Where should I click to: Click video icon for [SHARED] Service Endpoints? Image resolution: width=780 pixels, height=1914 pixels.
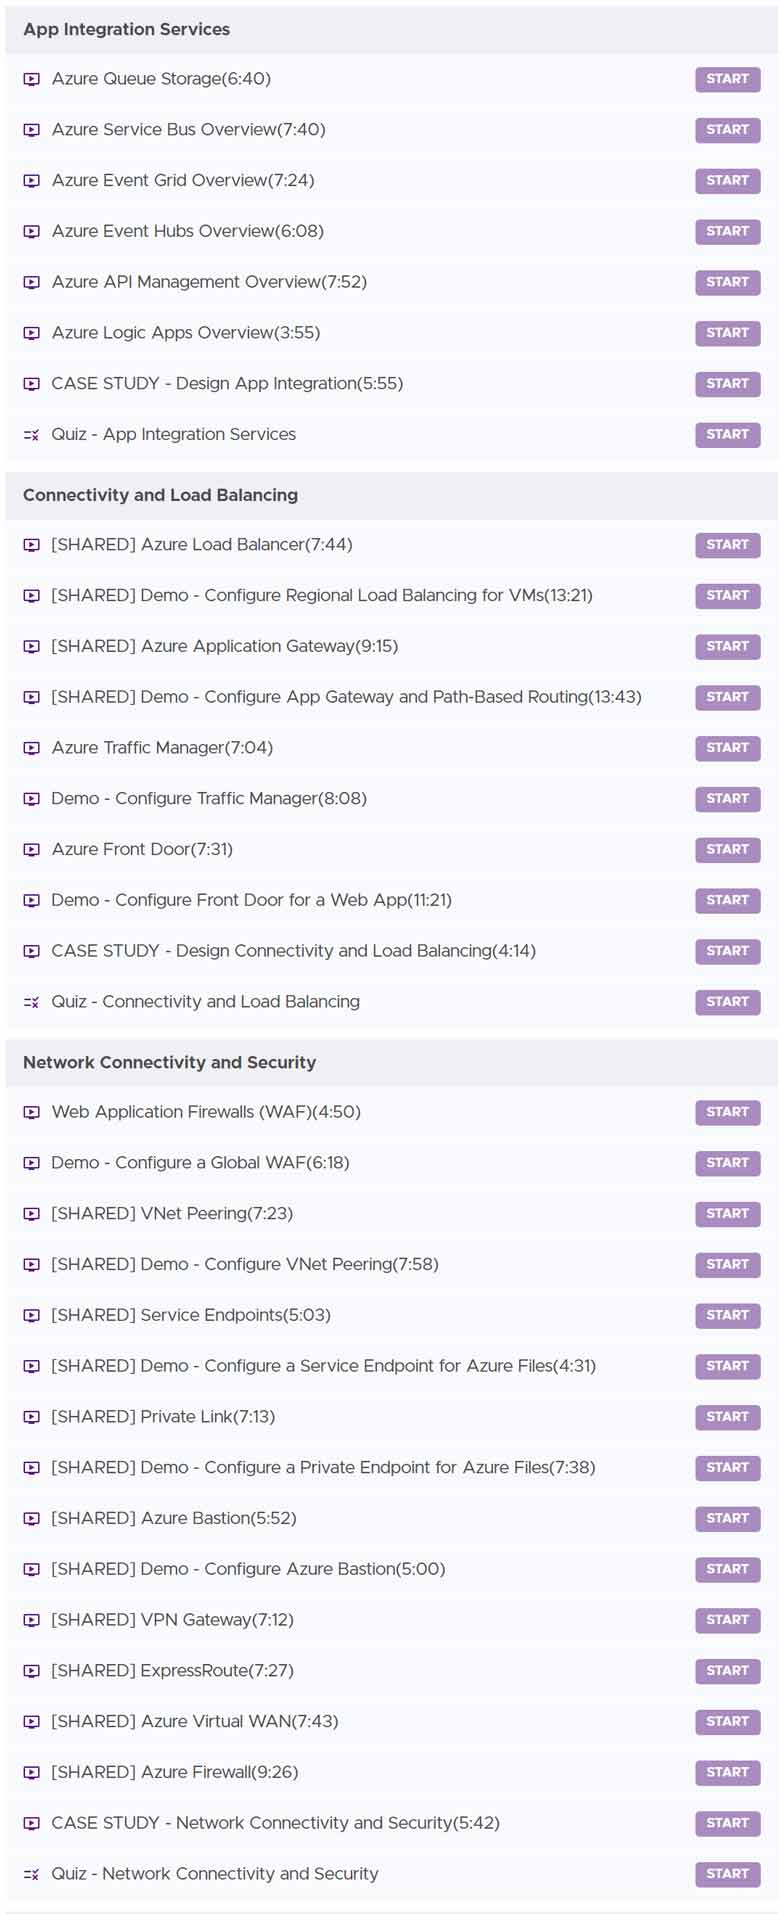click(x=32, y=1316)
